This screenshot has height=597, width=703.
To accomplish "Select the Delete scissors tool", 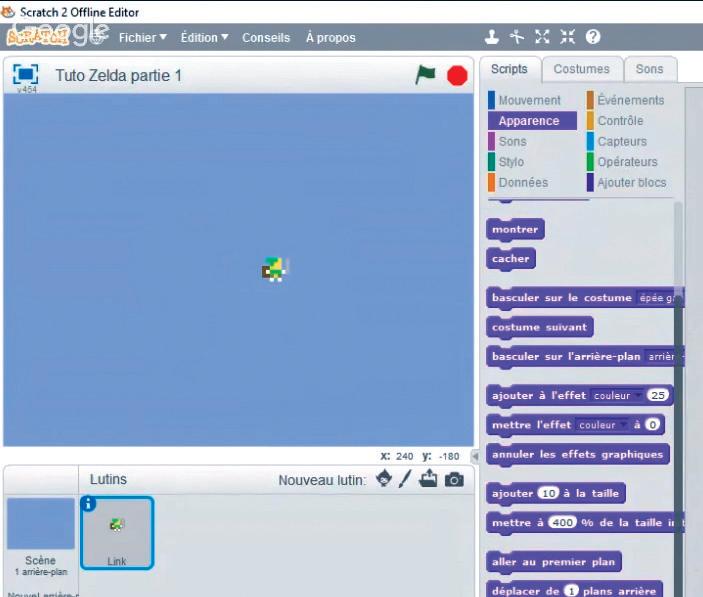I will pyautogui.click(x=516, y=37).
